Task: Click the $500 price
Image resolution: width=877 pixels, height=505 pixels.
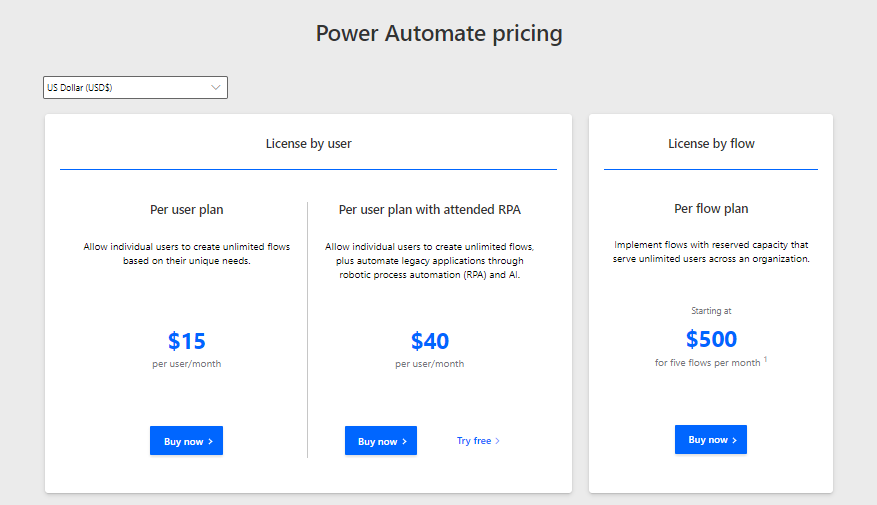Action: [711, 339]
